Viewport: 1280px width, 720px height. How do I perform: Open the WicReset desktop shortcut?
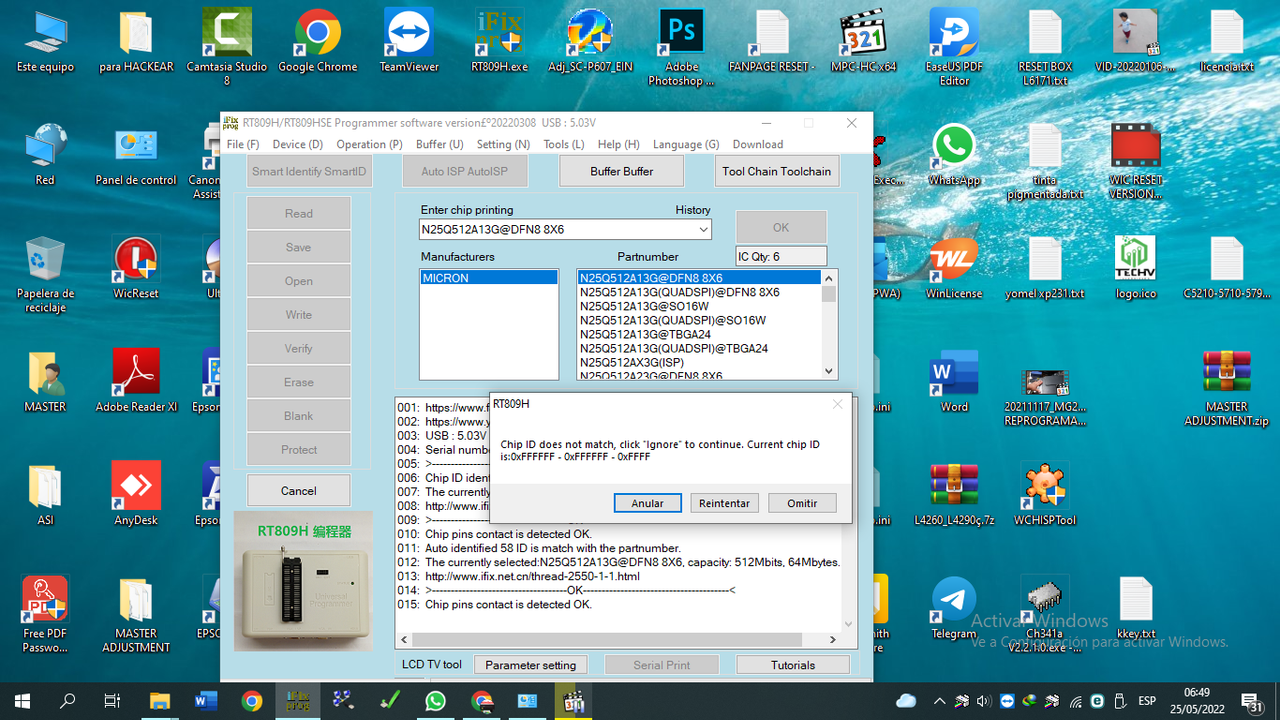(136, 267)
